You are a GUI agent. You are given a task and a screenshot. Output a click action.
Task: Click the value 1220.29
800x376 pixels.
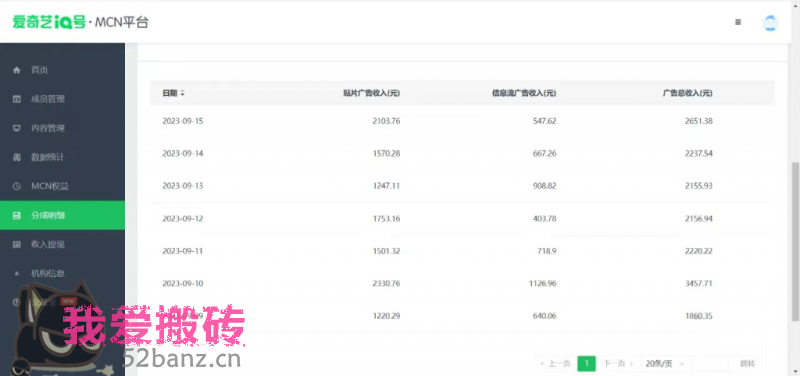[x=386, y=316]
